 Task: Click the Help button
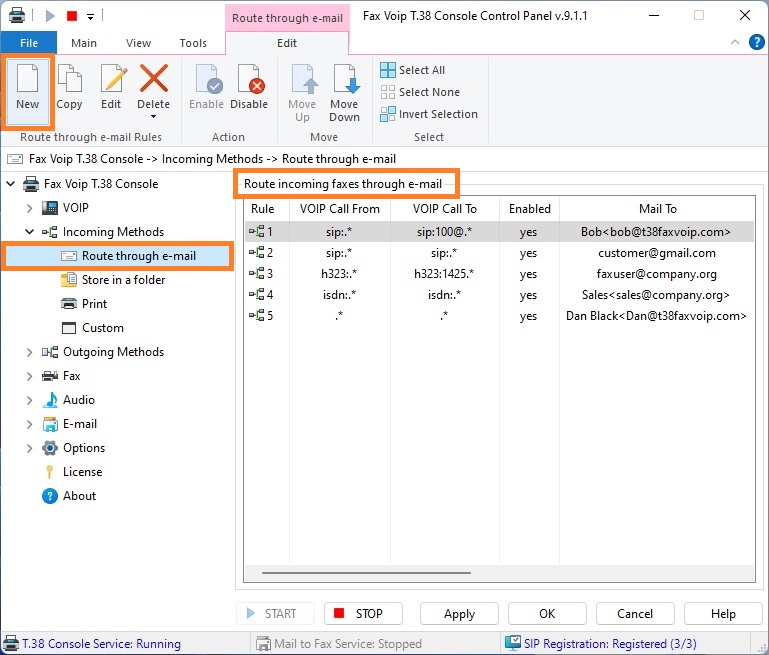(x=723, y=614)
